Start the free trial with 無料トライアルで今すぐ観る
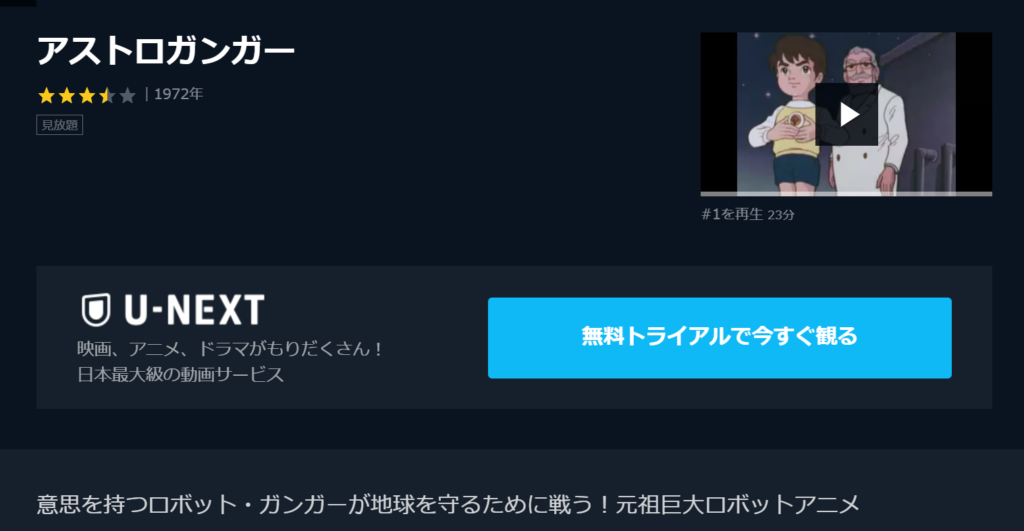This screenshot has width=1024, height=531. [719, 338]
